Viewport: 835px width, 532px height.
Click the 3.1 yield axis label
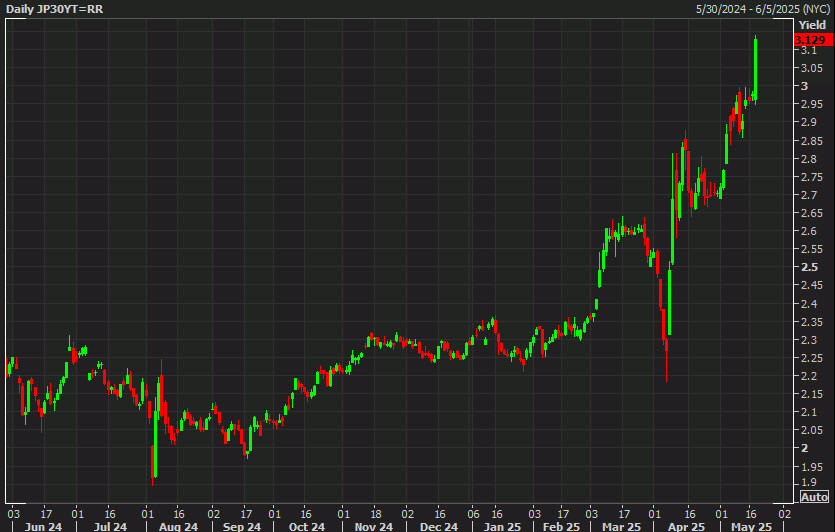pos(809,50)
